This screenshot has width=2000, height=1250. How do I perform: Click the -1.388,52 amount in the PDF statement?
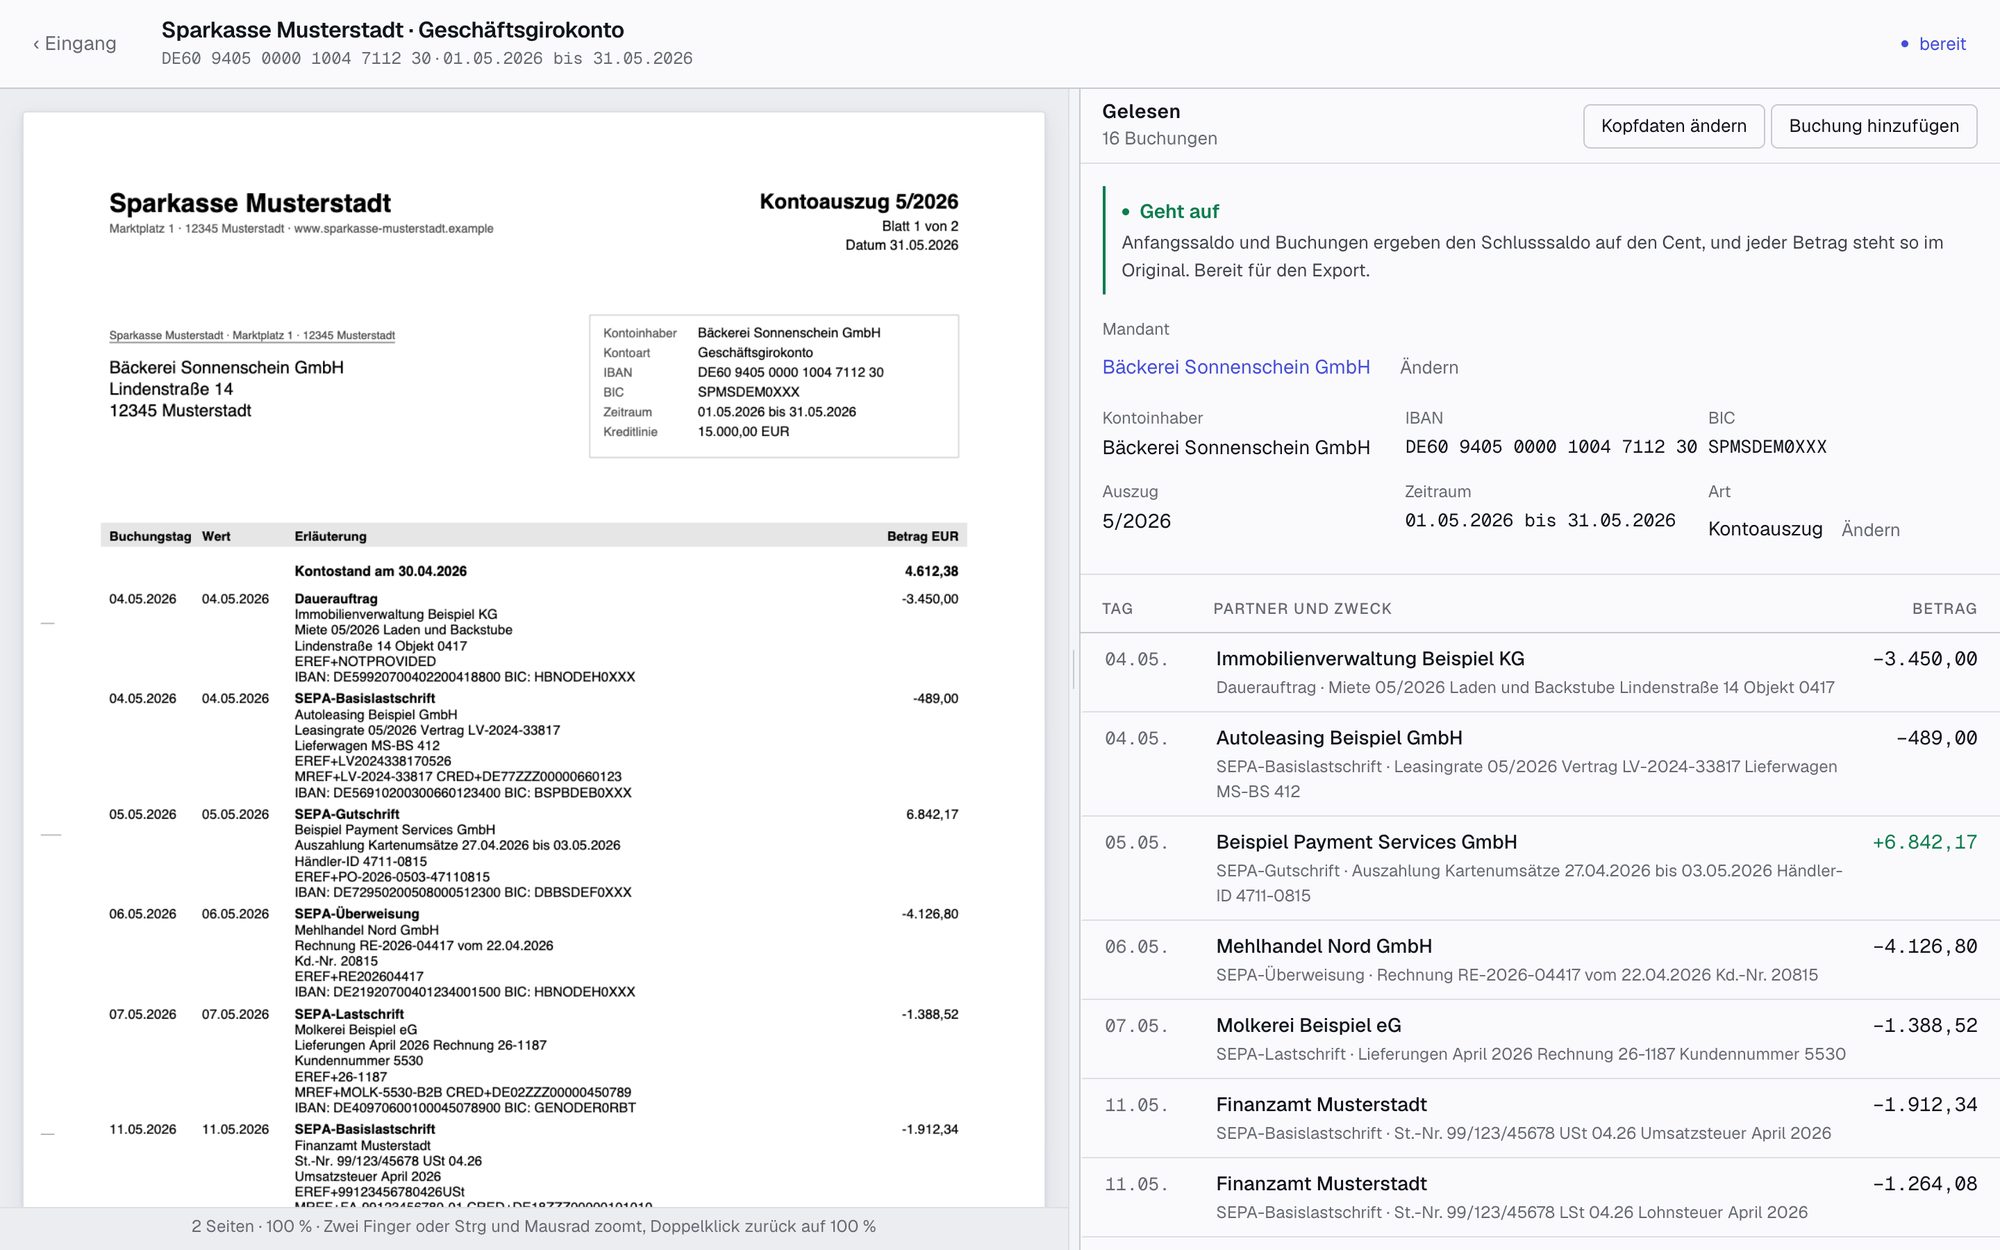point(929,1015)
